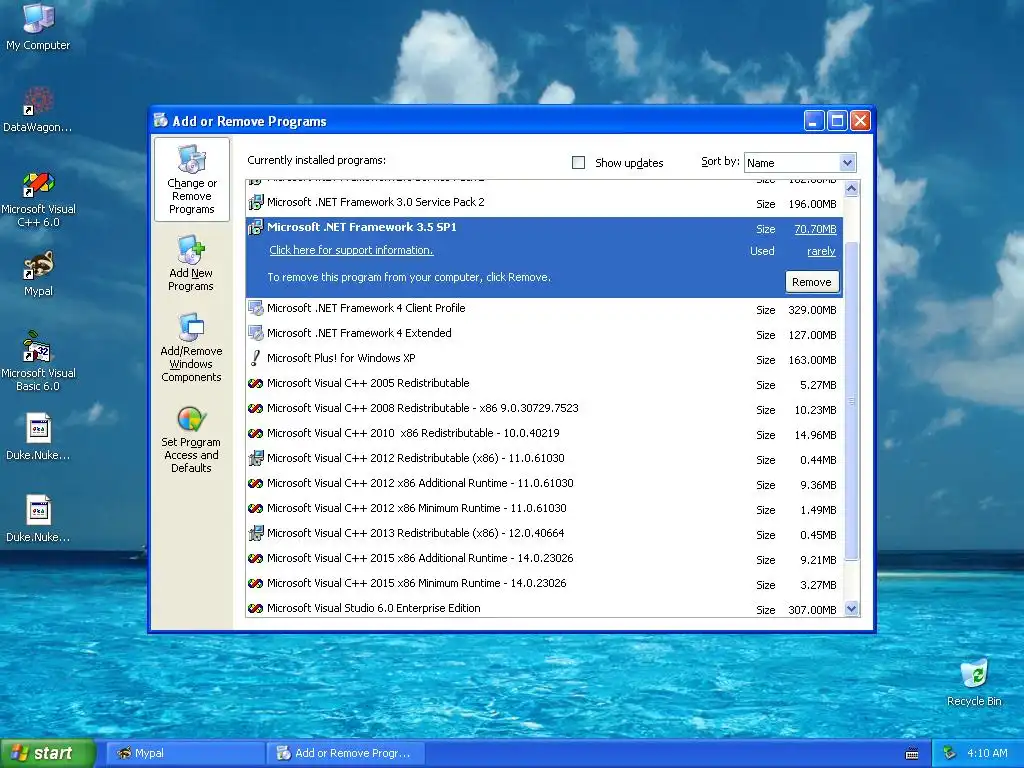Enable the Show updates checkbox
The image size is (1024, 768).
click(578, 162)
